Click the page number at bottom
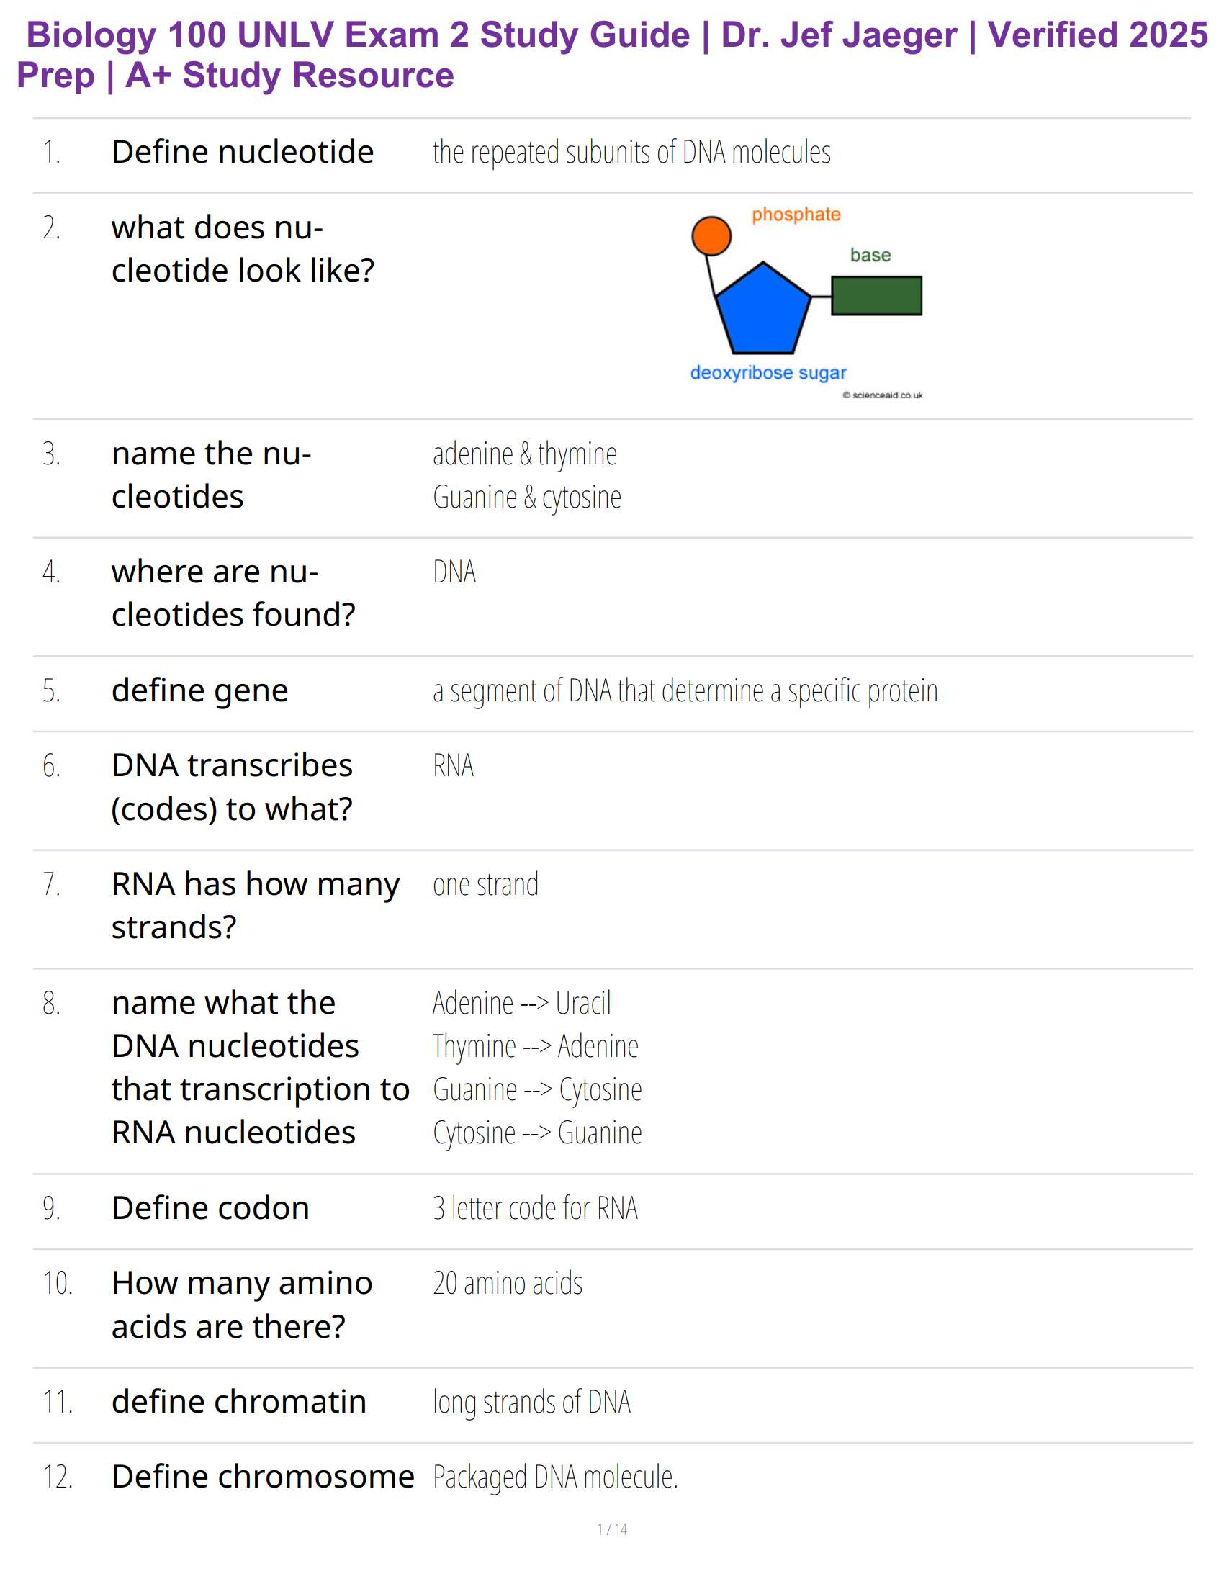 click(612, 1529)
